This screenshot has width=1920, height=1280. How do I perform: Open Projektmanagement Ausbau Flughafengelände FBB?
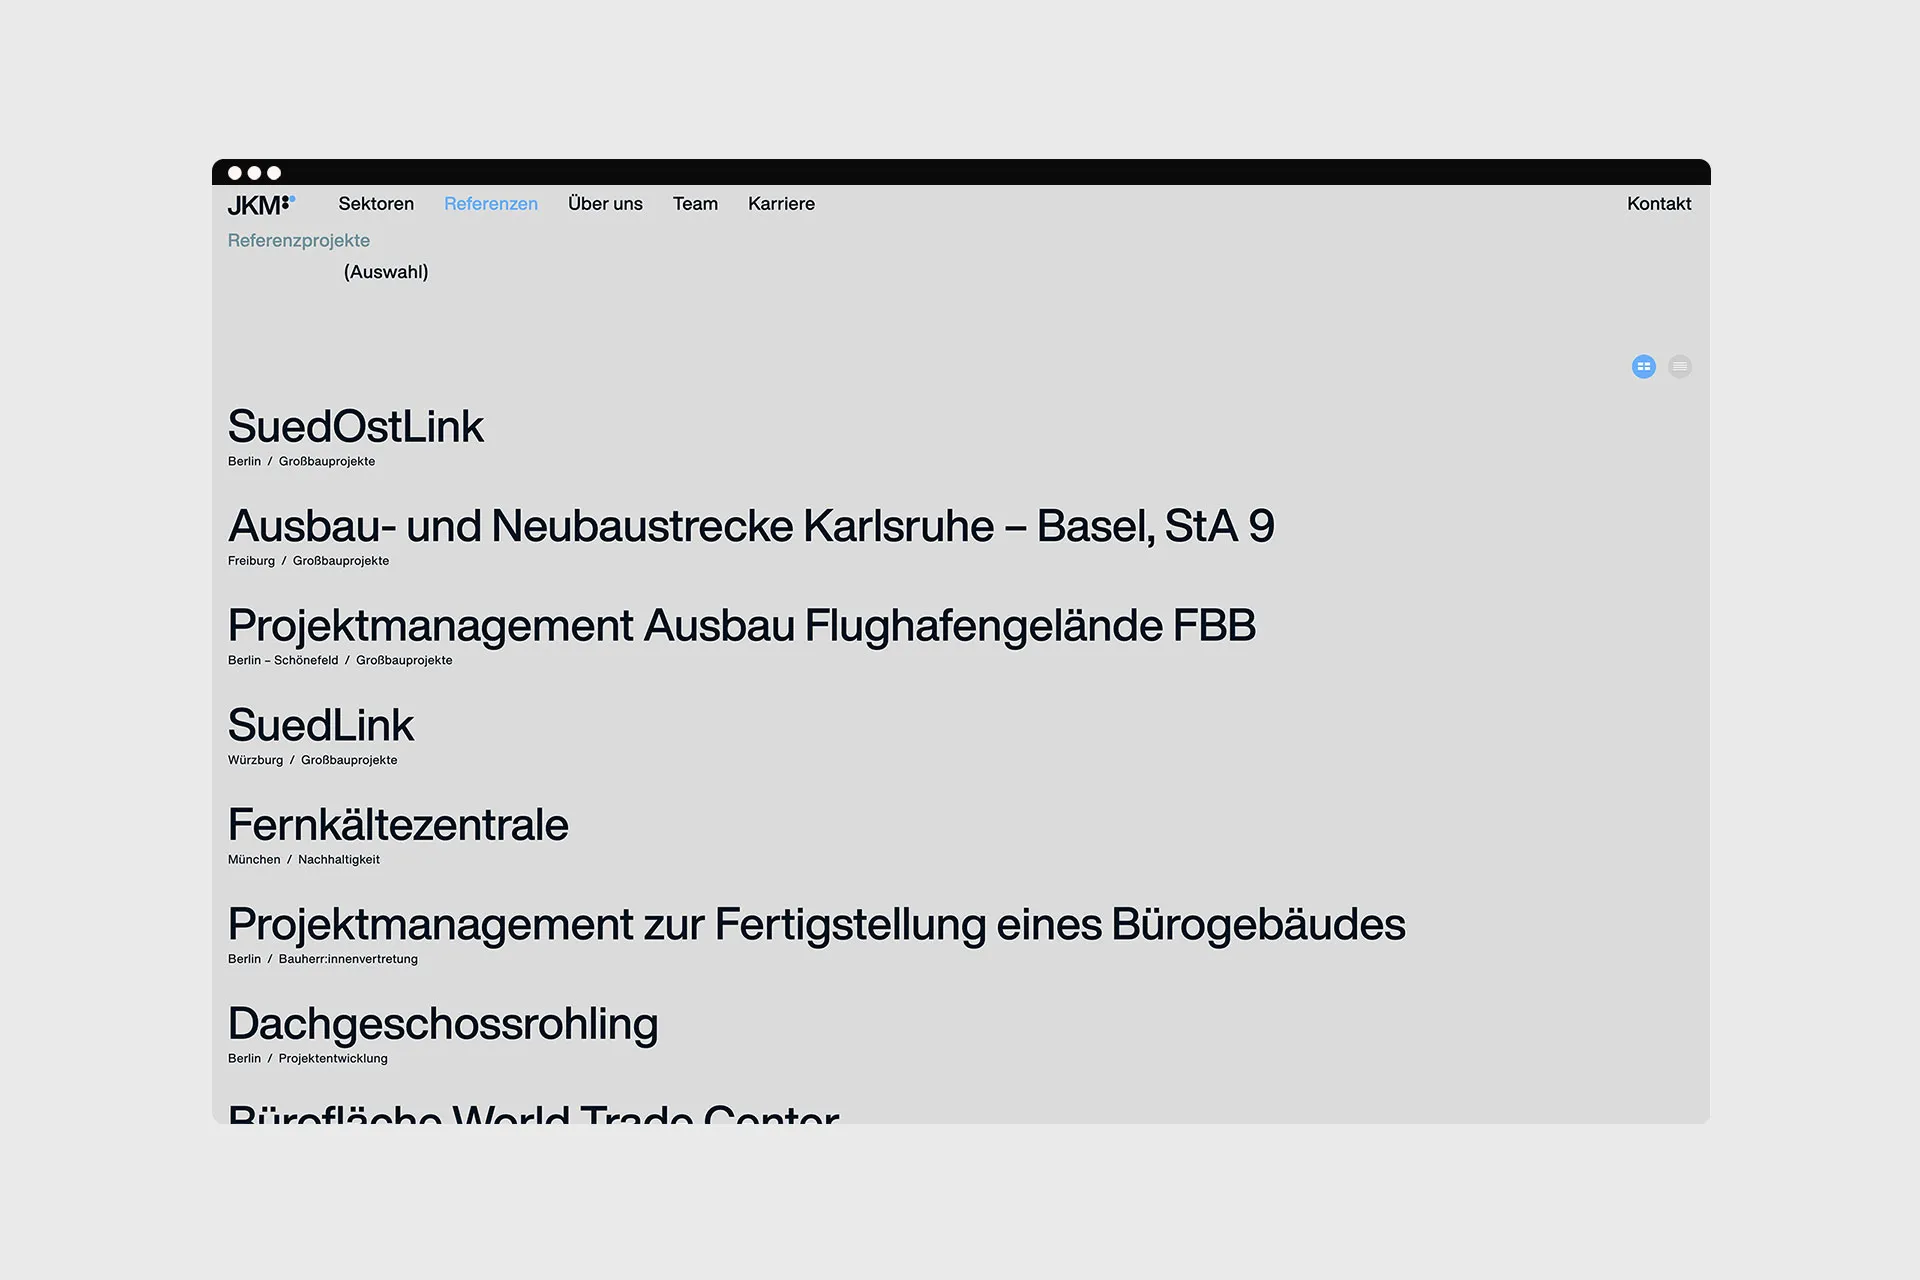(x=741, y=626)
